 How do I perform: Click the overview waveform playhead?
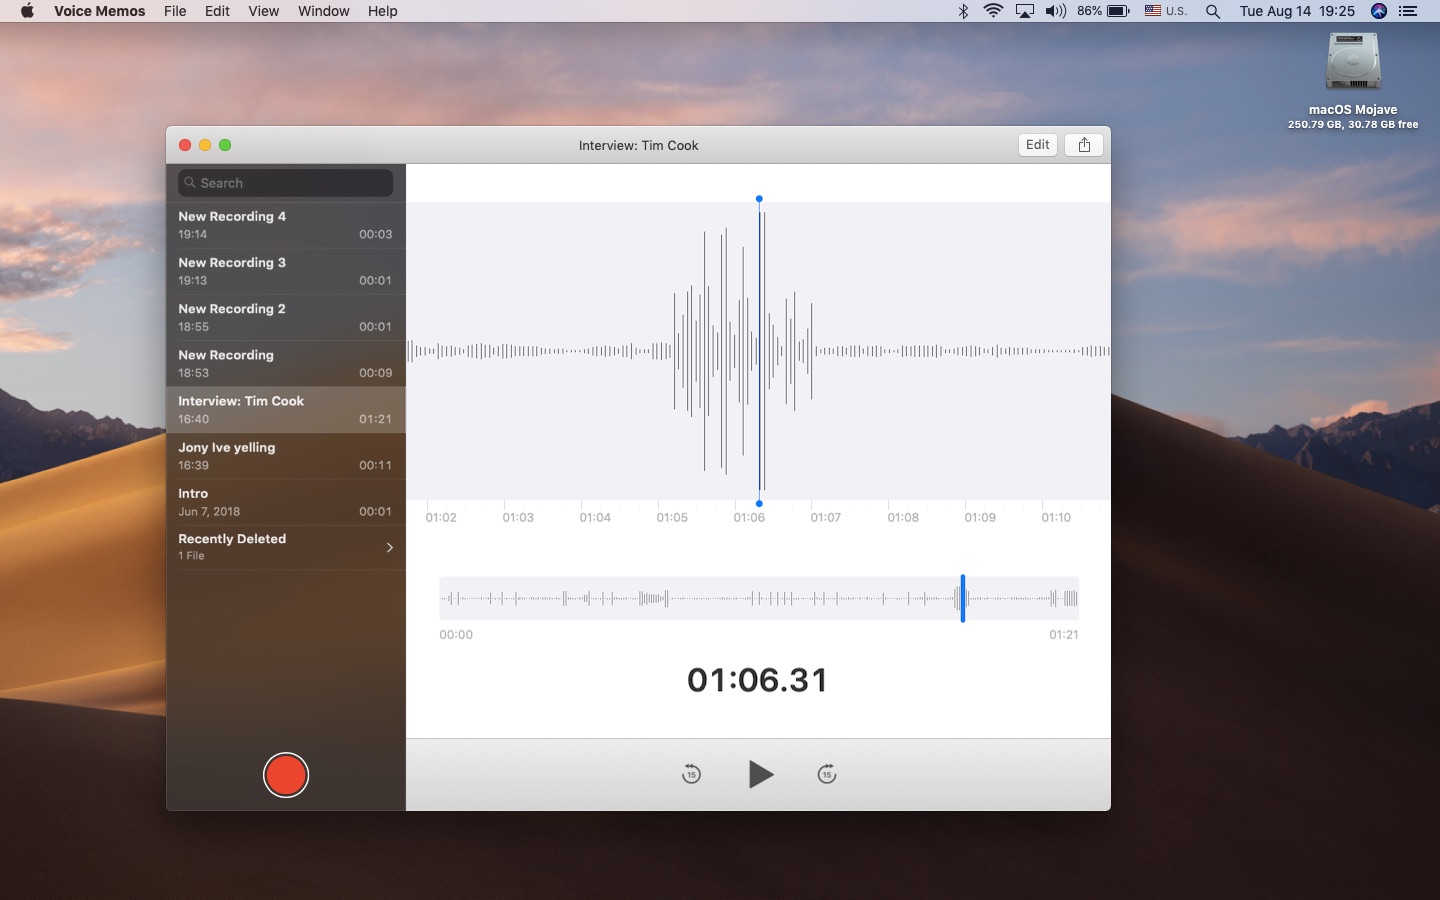coord(963,598)
